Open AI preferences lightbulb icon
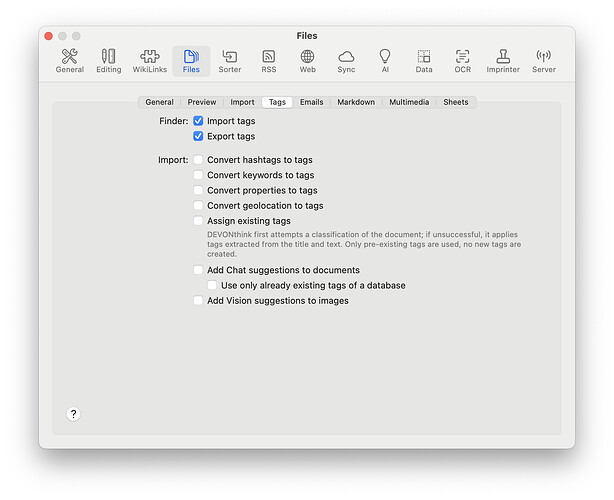Viewport: 614px width, 500px height. (385, 61)
